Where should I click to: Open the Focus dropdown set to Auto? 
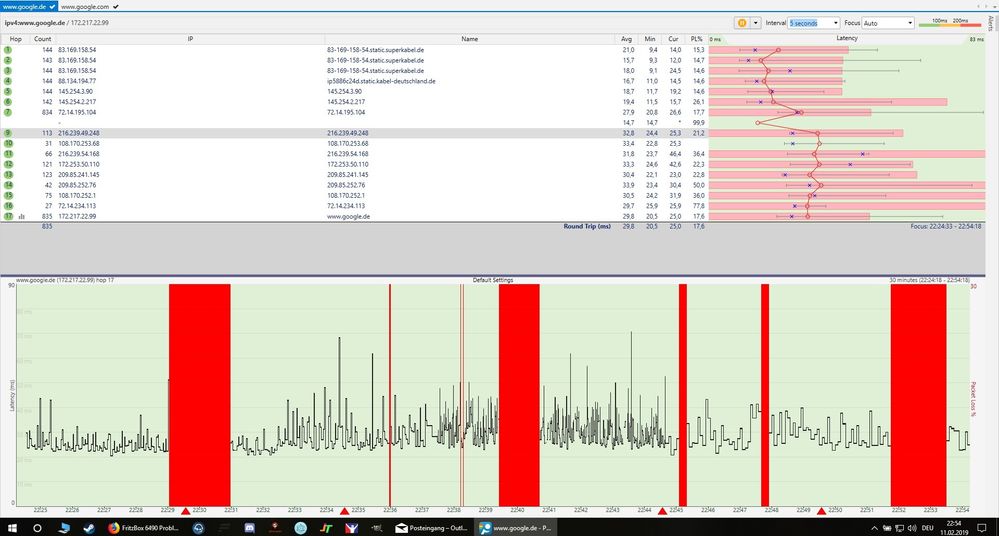pyautogui.click(x=888, y=23)
